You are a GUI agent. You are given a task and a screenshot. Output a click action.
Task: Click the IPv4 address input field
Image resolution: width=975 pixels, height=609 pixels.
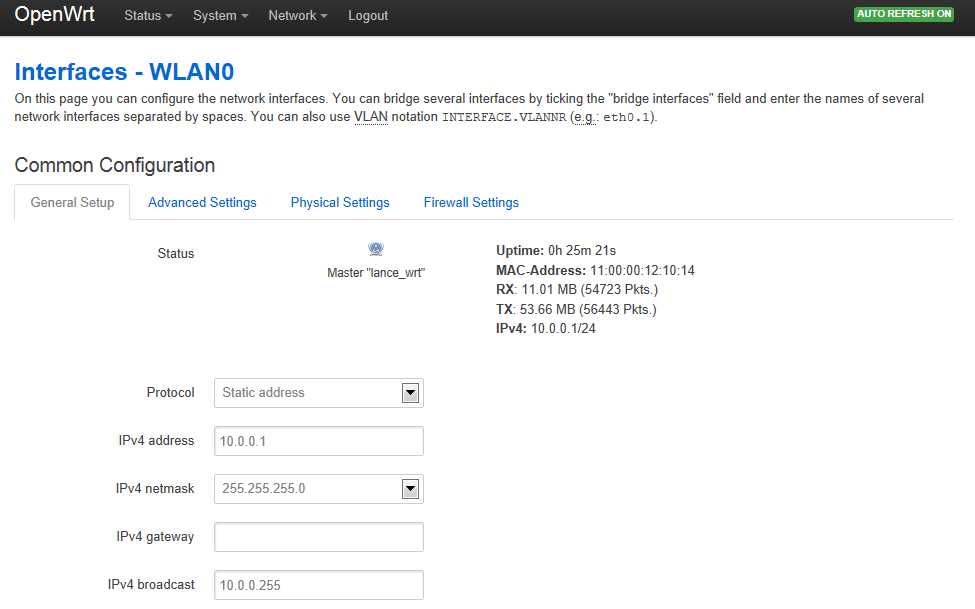(x=319, y=441)
